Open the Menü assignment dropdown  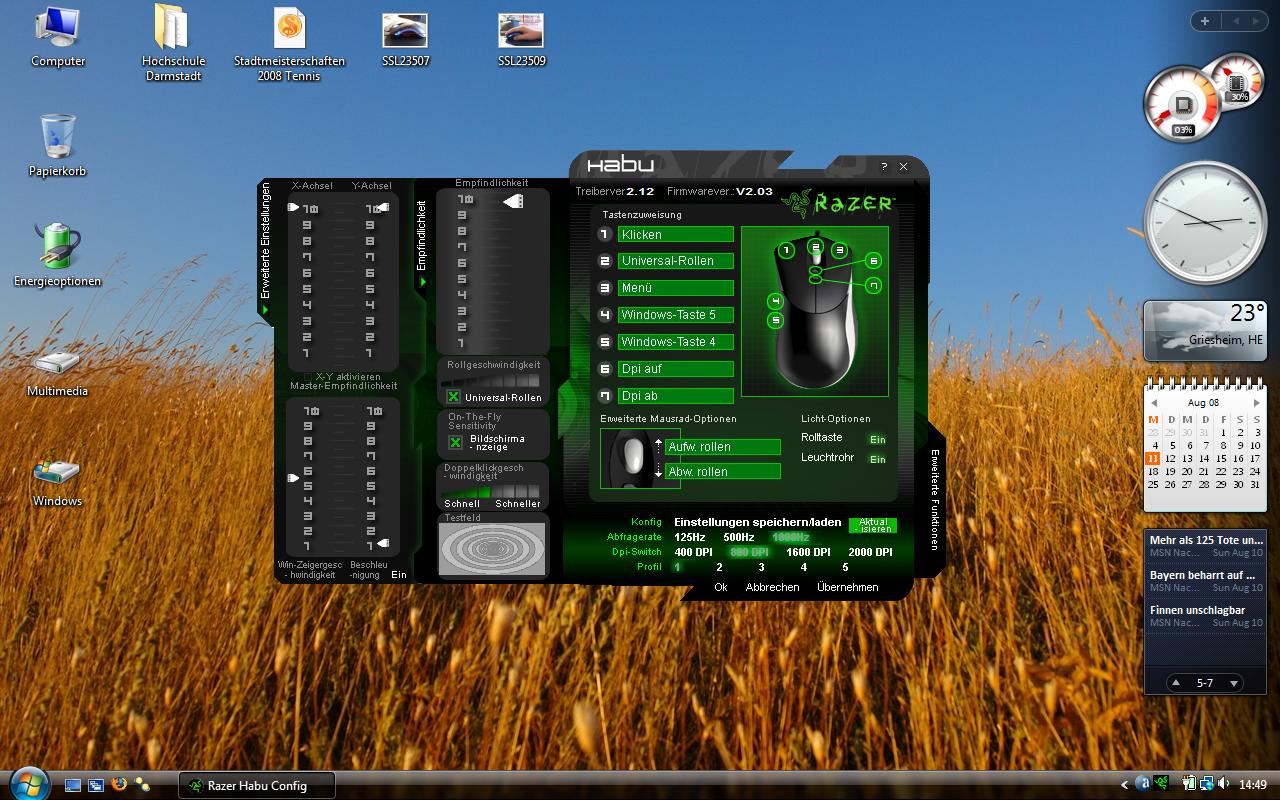[x=676, y=288]
